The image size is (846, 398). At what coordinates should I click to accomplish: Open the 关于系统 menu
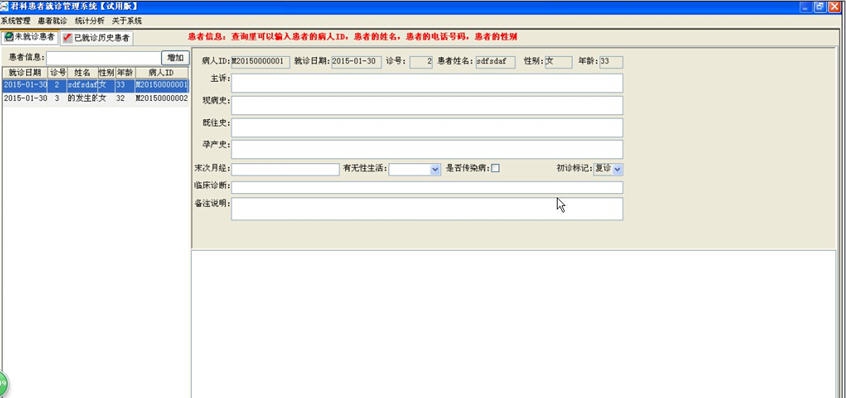coord(127,21)
